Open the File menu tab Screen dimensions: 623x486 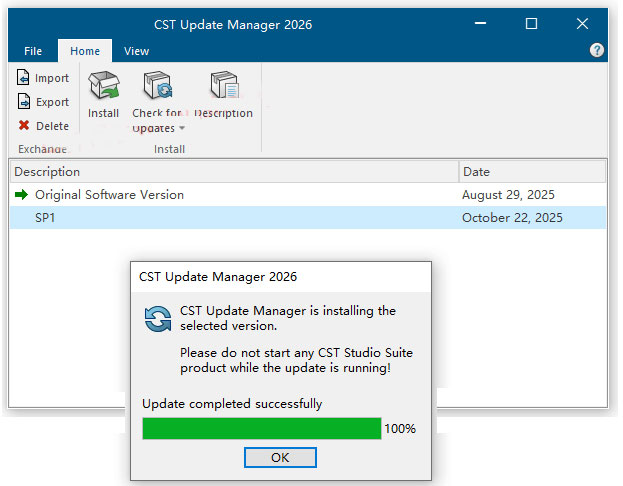pyautogui.click(x=33, y=51)
